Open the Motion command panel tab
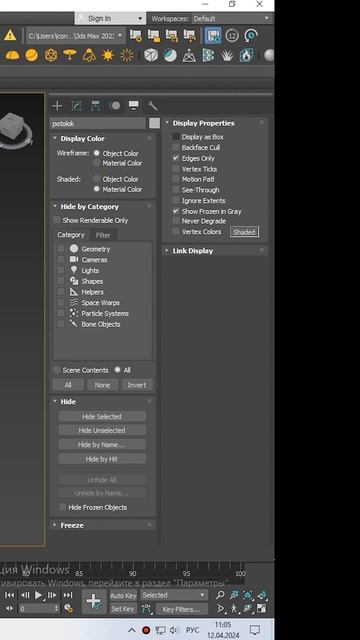 point(115,106)
